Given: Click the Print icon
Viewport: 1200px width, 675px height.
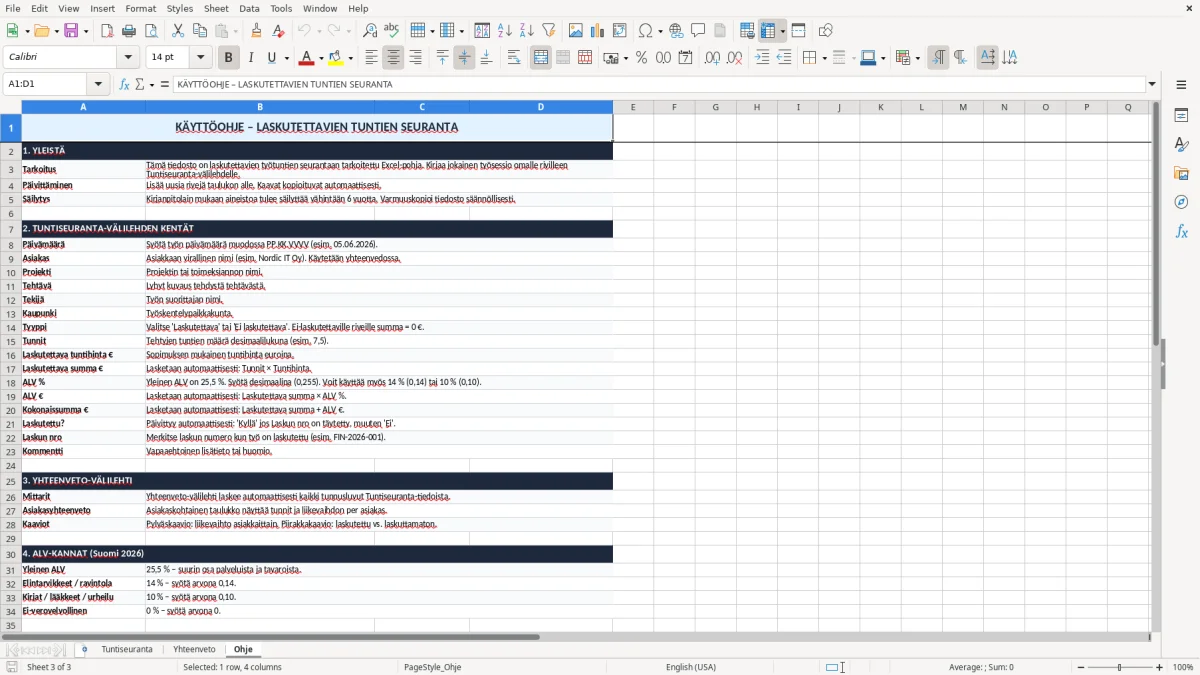Looking at the screenshot, I should [x=129, y=31].
